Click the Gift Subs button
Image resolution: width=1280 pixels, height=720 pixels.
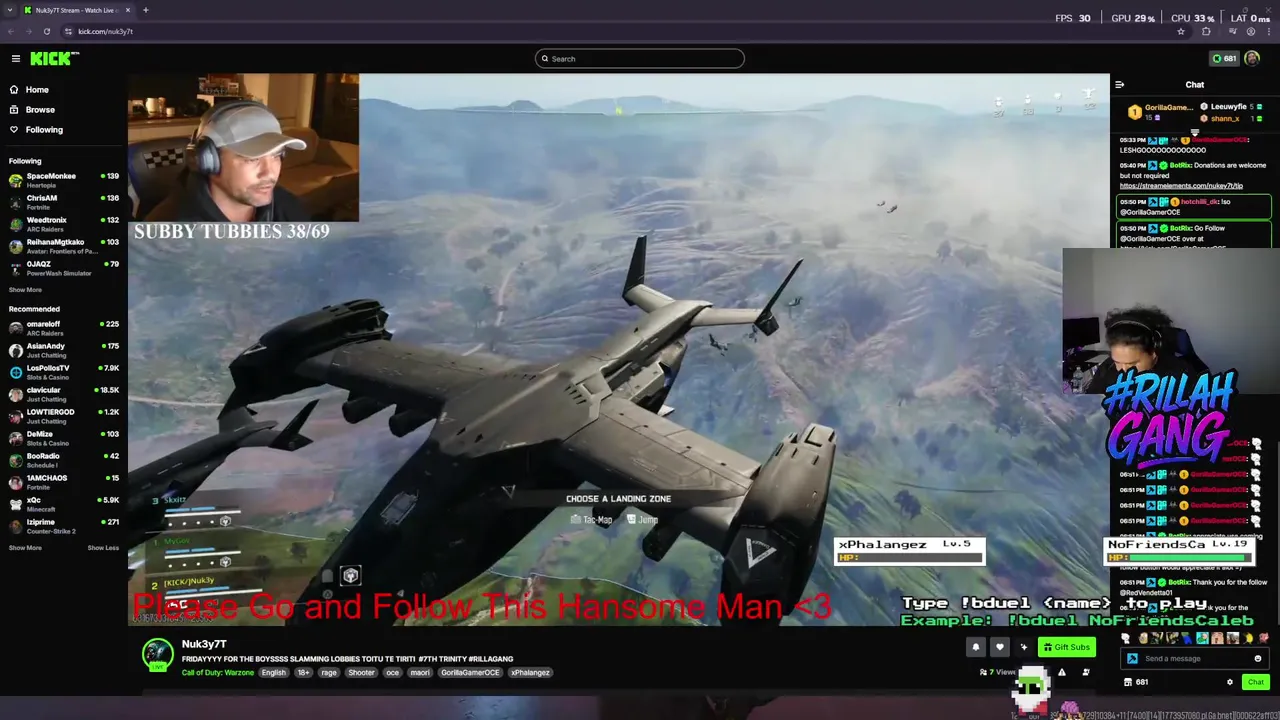tap(1066, 647)
